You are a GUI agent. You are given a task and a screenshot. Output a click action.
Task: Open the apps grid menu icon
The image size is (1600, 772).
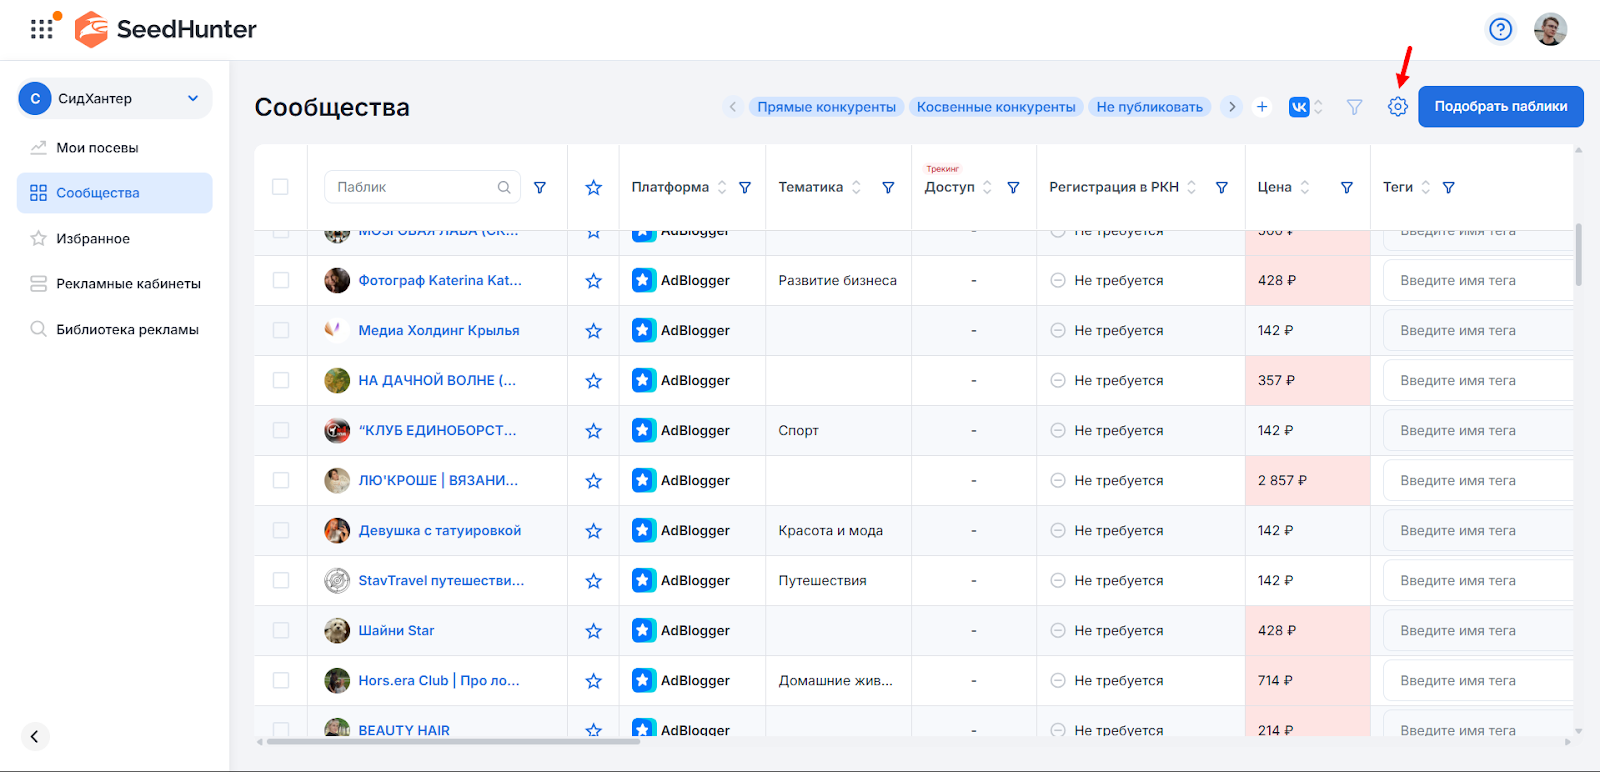pos(42,30)
